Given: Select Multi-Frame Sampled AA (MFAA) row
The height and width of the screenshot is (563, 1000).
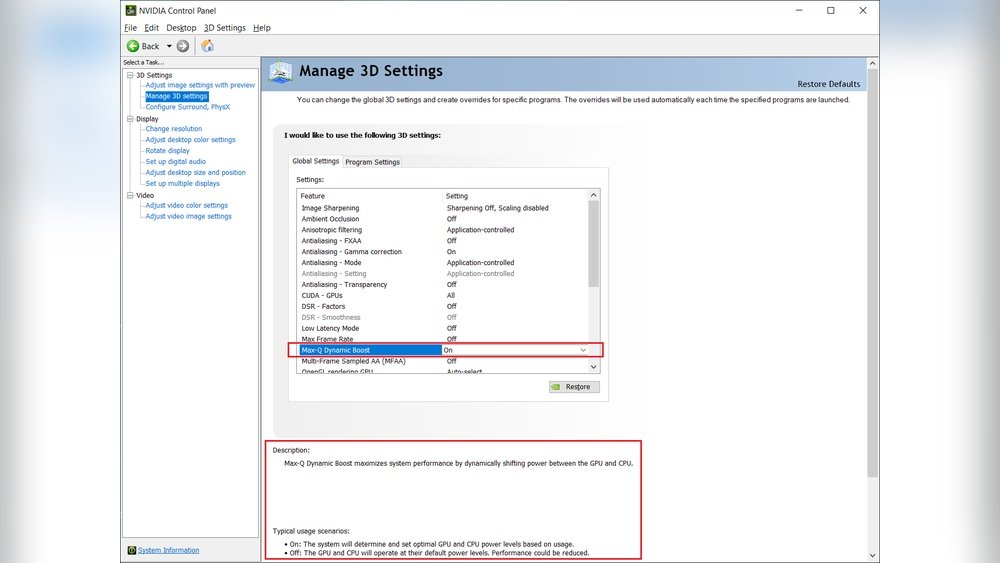Looking at the screenshot, I should coord(443,361).
